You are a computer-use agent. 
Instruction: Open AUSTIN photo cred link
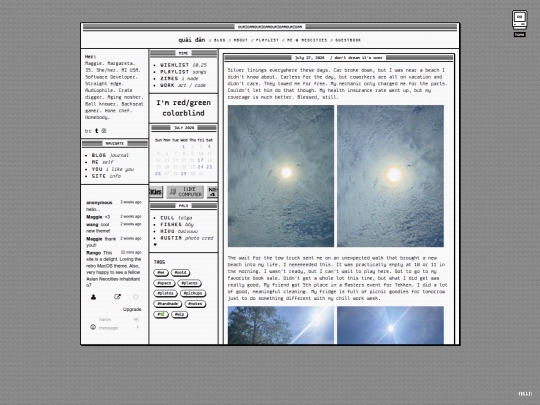[x=187, y=238]
